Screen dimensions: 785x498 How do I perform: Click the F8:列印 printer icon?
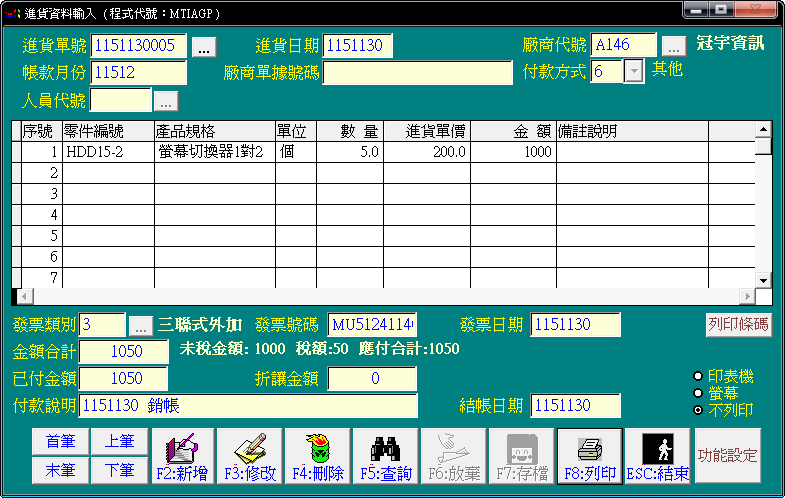(590, 456)
